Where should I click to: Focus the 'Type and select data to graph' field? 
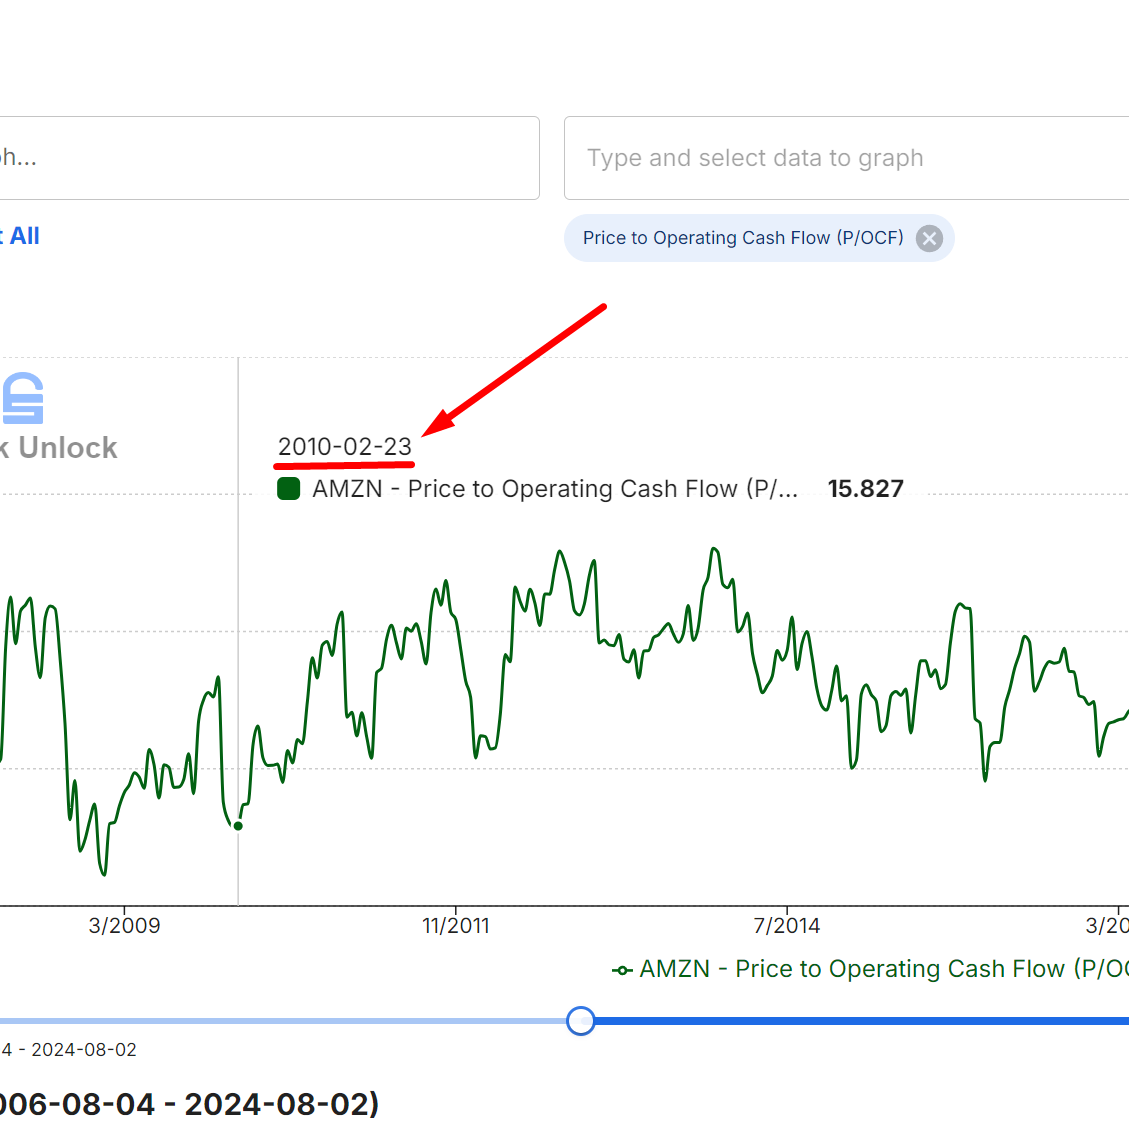[846, 158]
